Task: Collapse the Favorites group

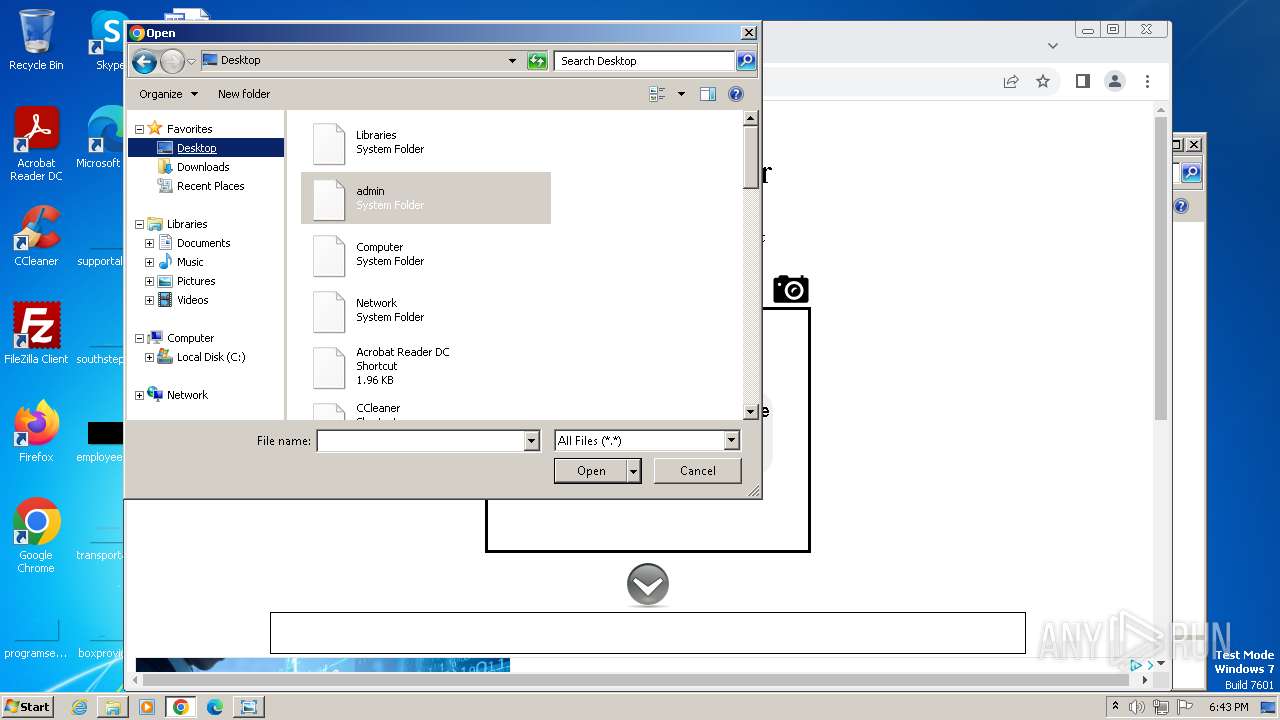Action: point(139,129)
